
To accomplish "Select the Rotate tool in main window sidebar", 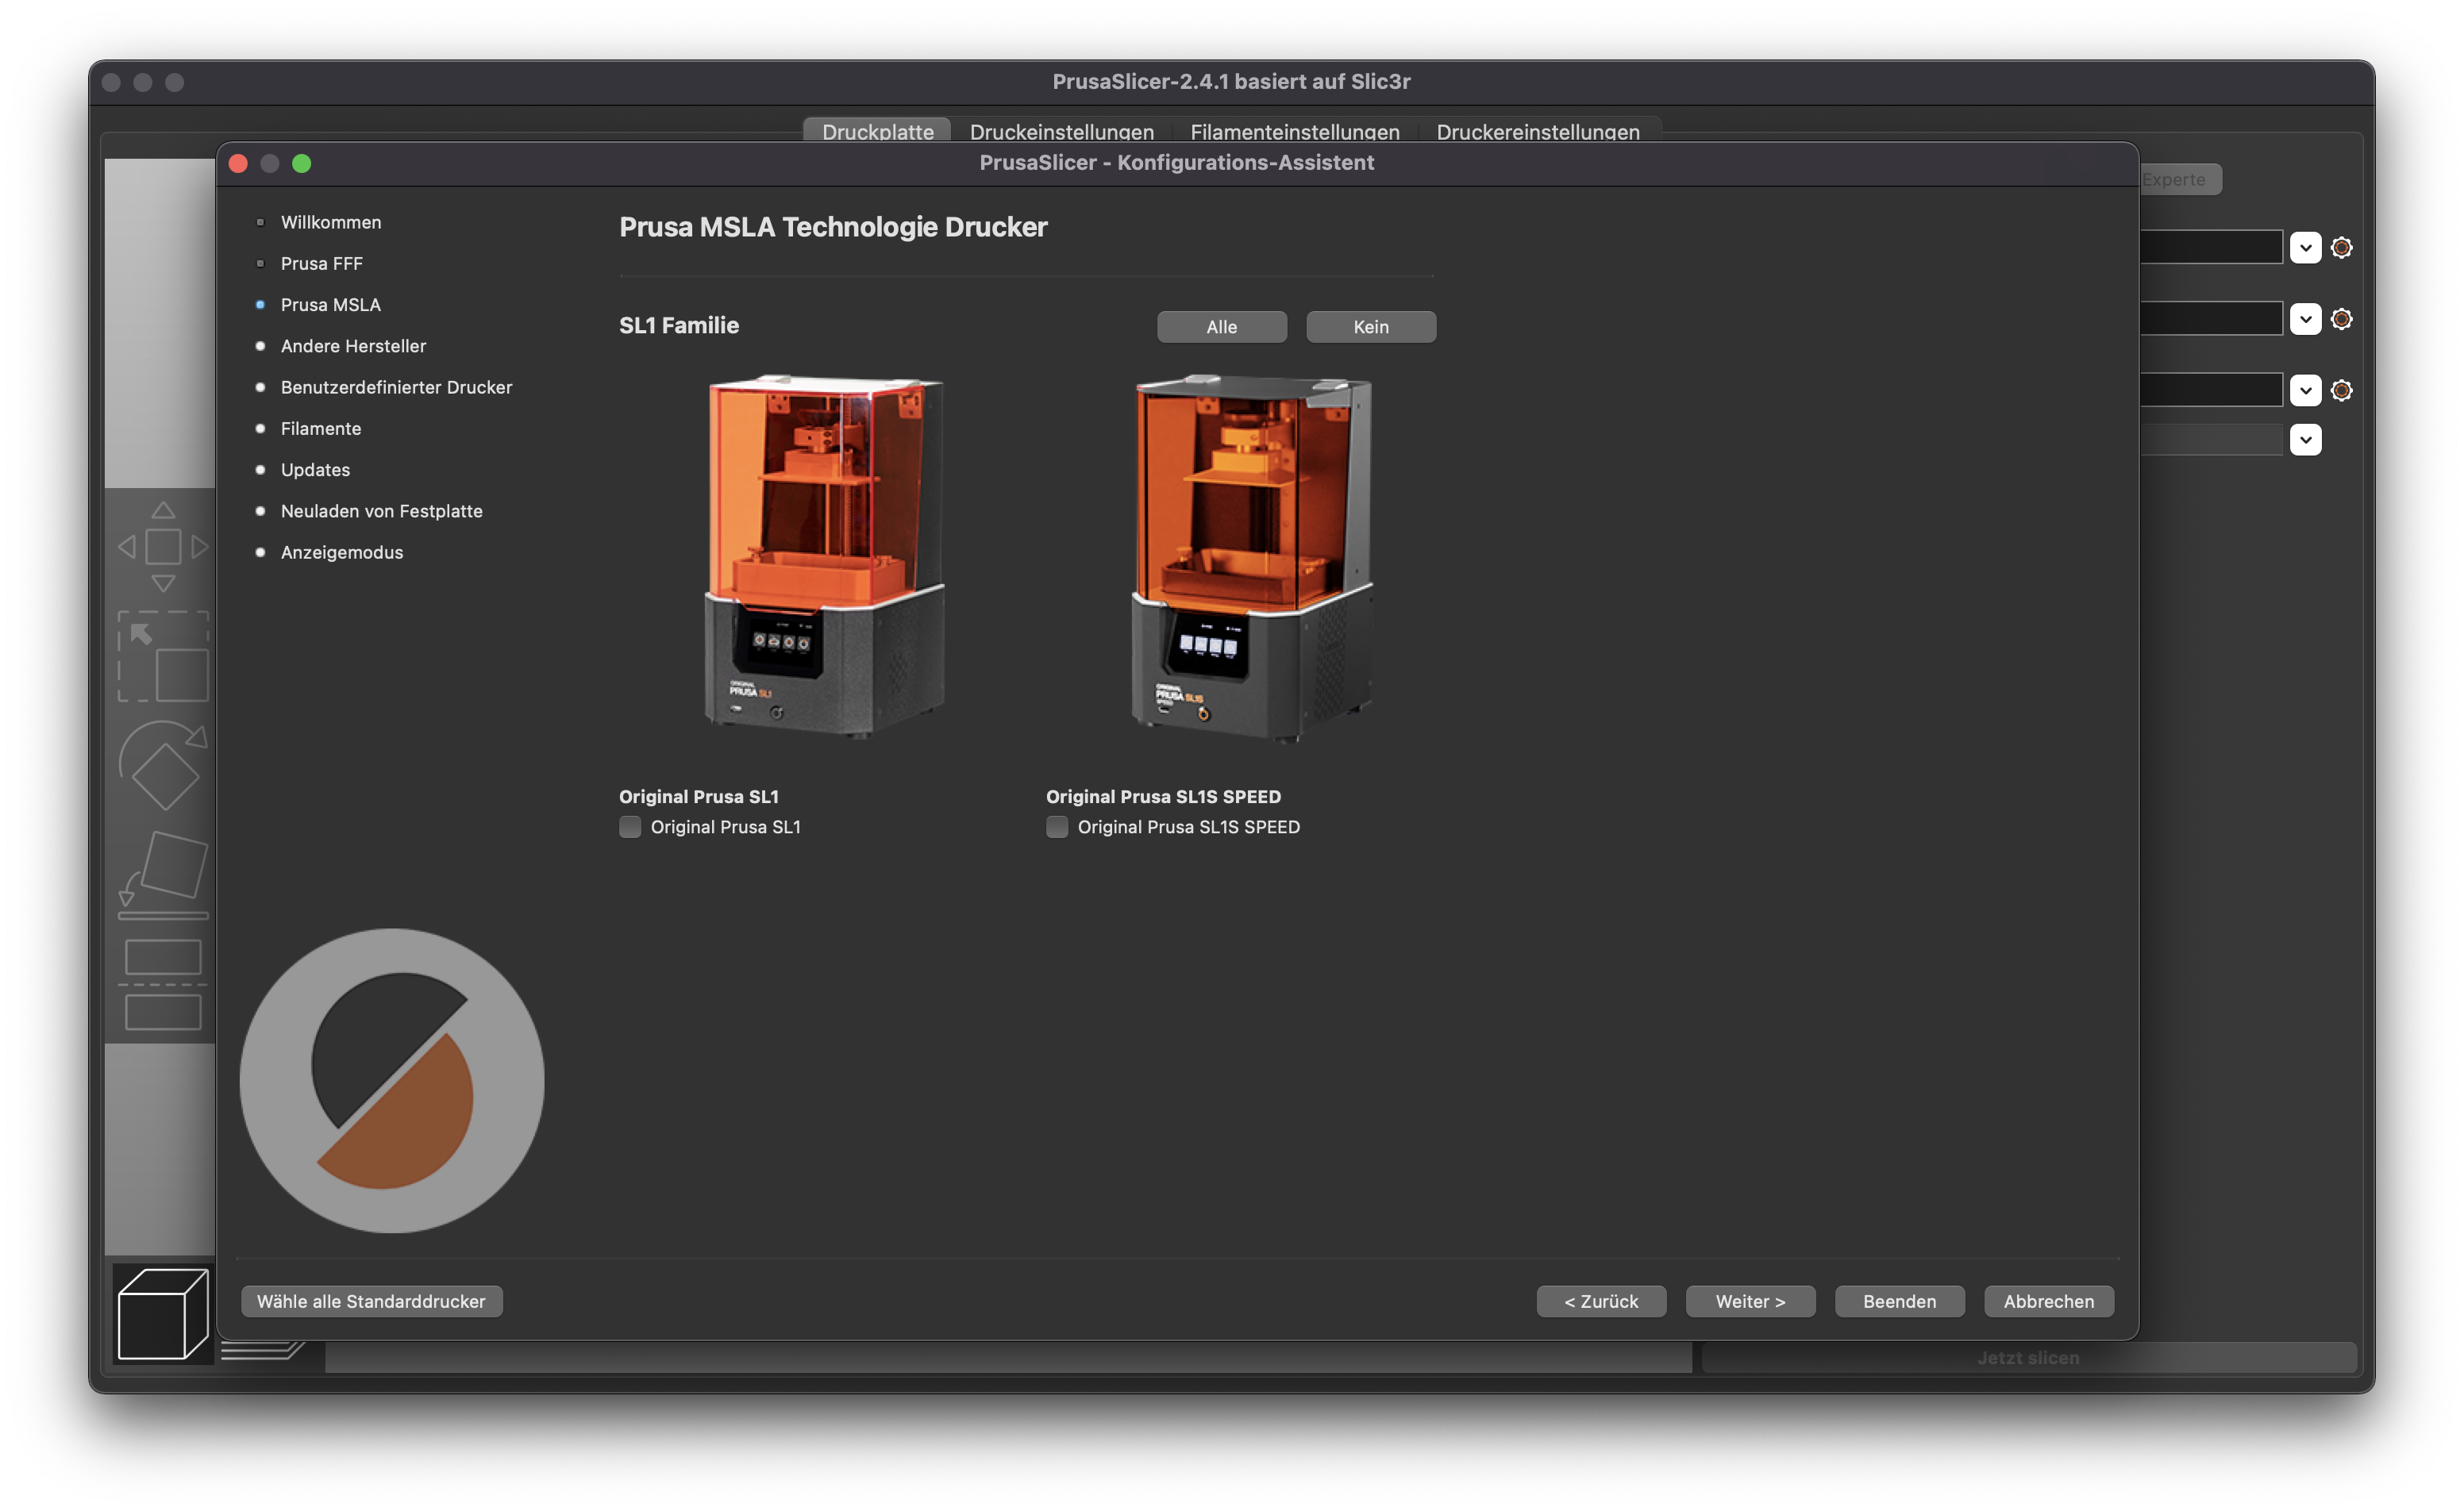I will point(163,766).
